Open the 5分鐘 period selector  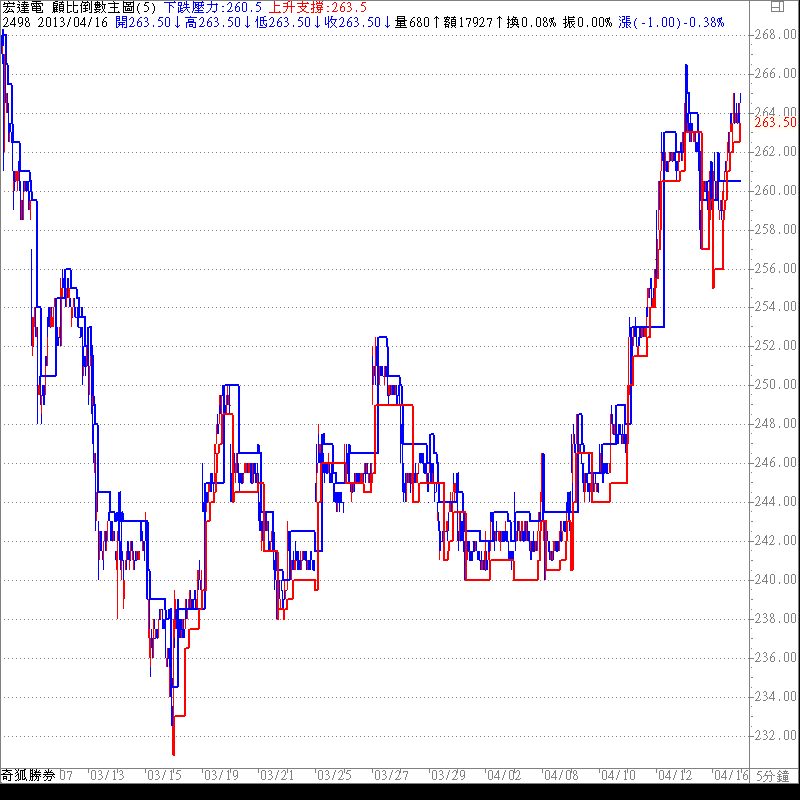pos(774,775)
